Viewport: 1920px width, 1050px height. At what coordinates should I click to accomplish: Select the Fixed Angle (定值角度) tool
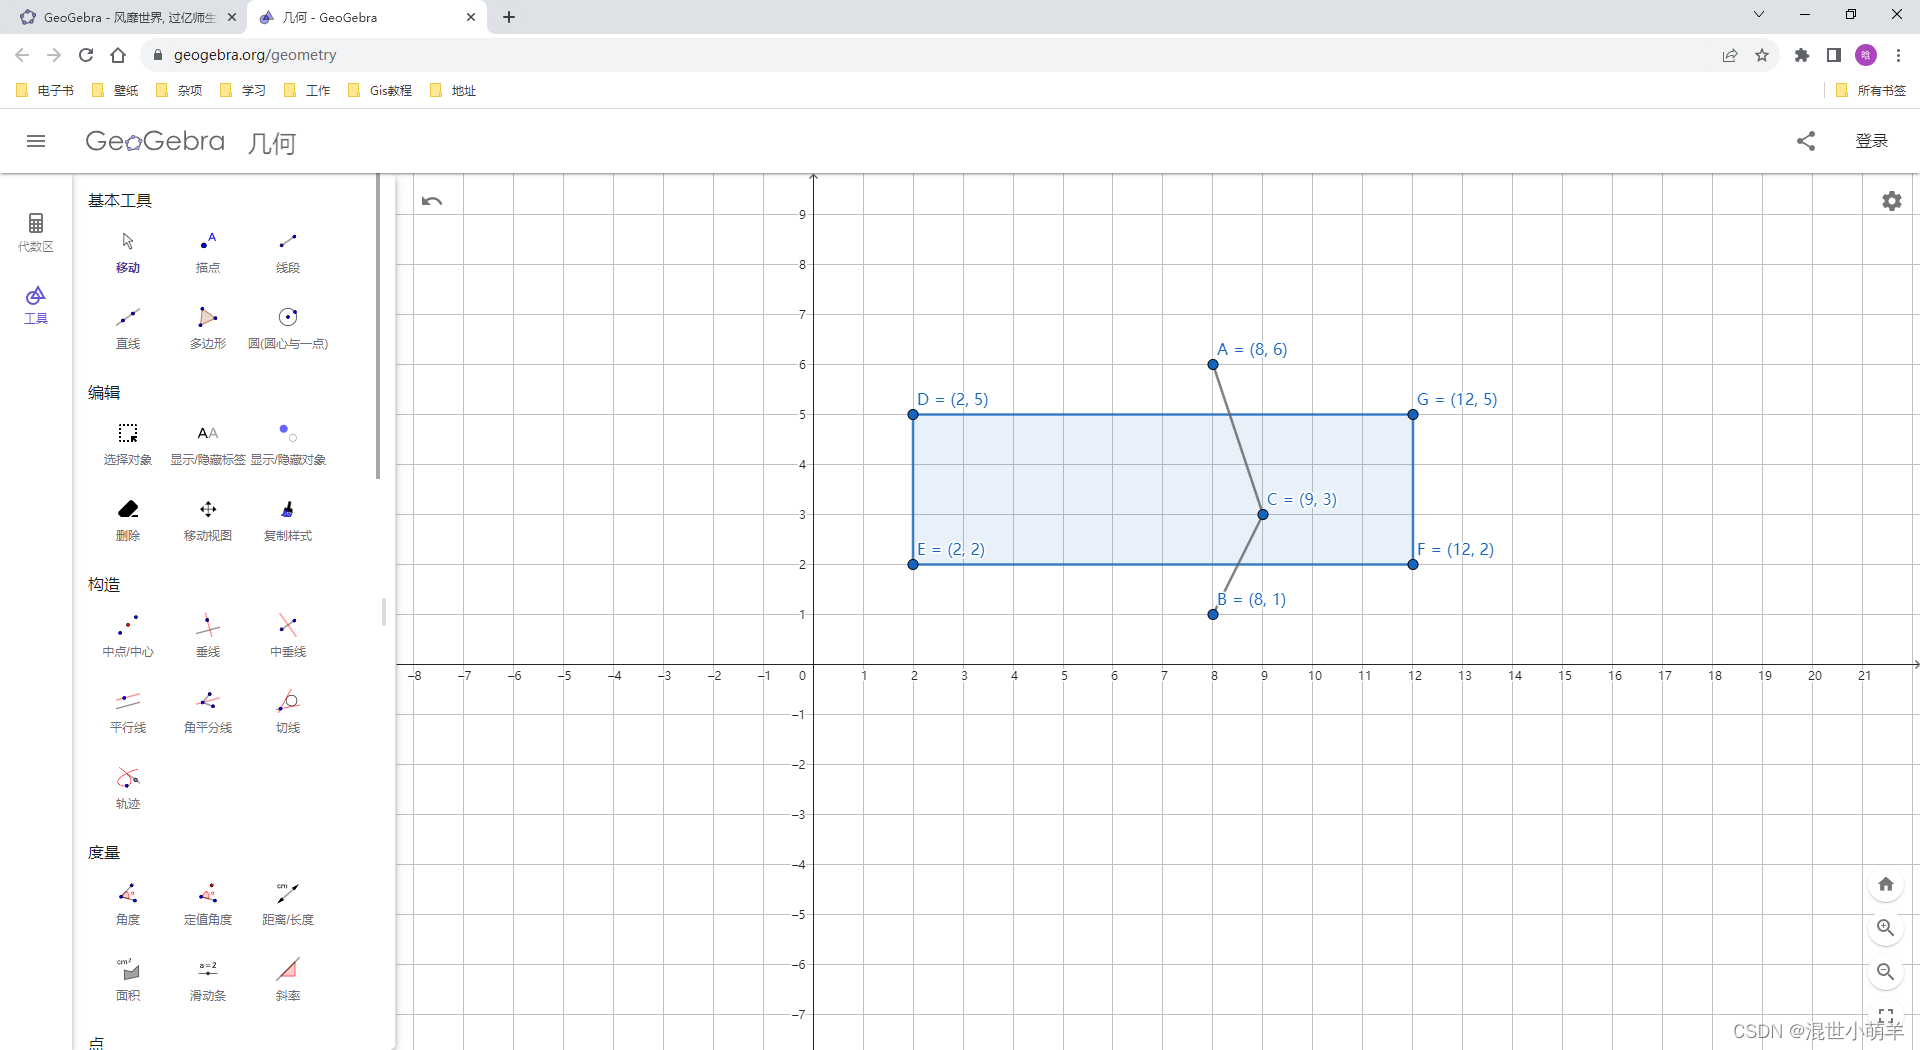pos(208,904)
